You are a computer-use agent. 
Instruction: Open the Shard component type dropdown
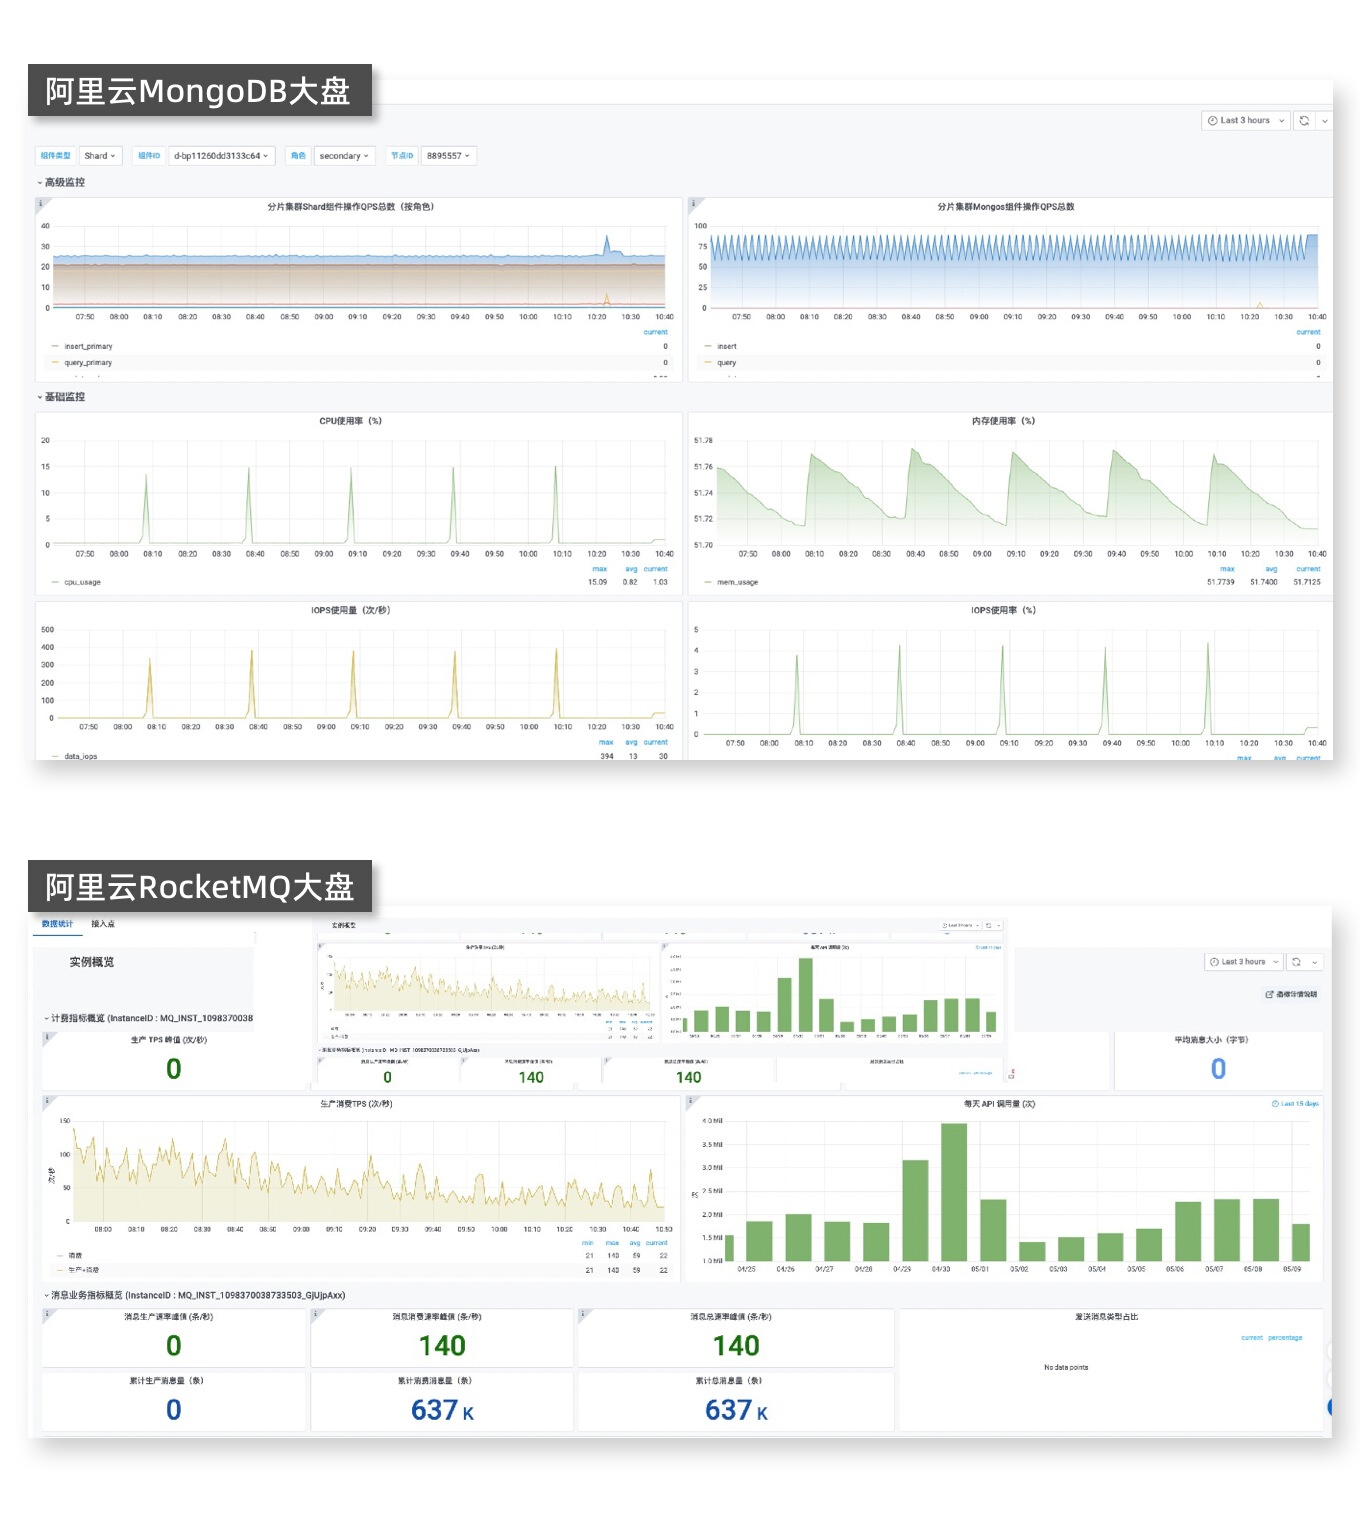(x=100, y=155)
